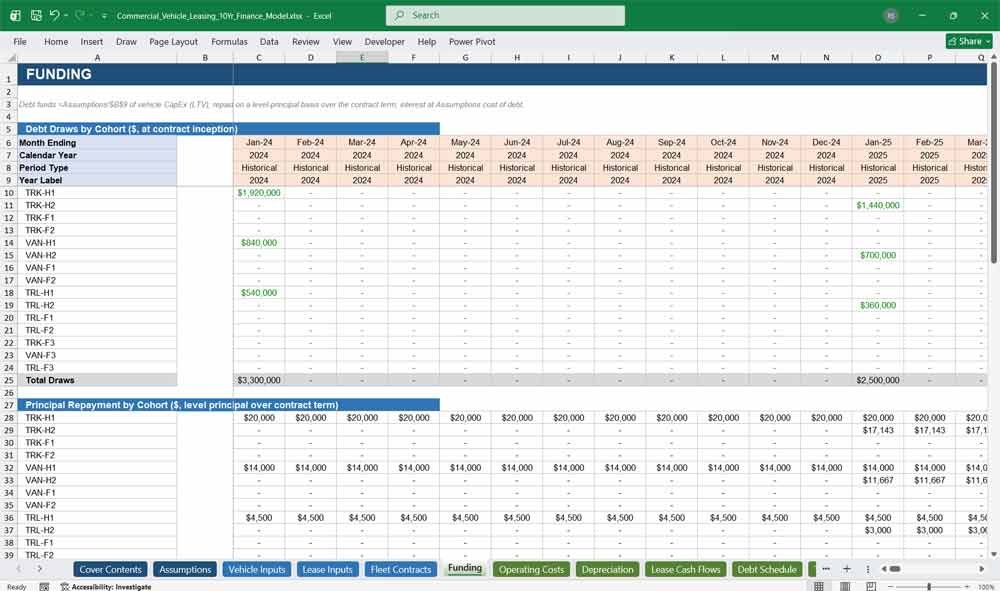Viewport: 1000px width, 591px height.
Task: Click the horizontal scrollbar thumb
Action: click(895, 569)
